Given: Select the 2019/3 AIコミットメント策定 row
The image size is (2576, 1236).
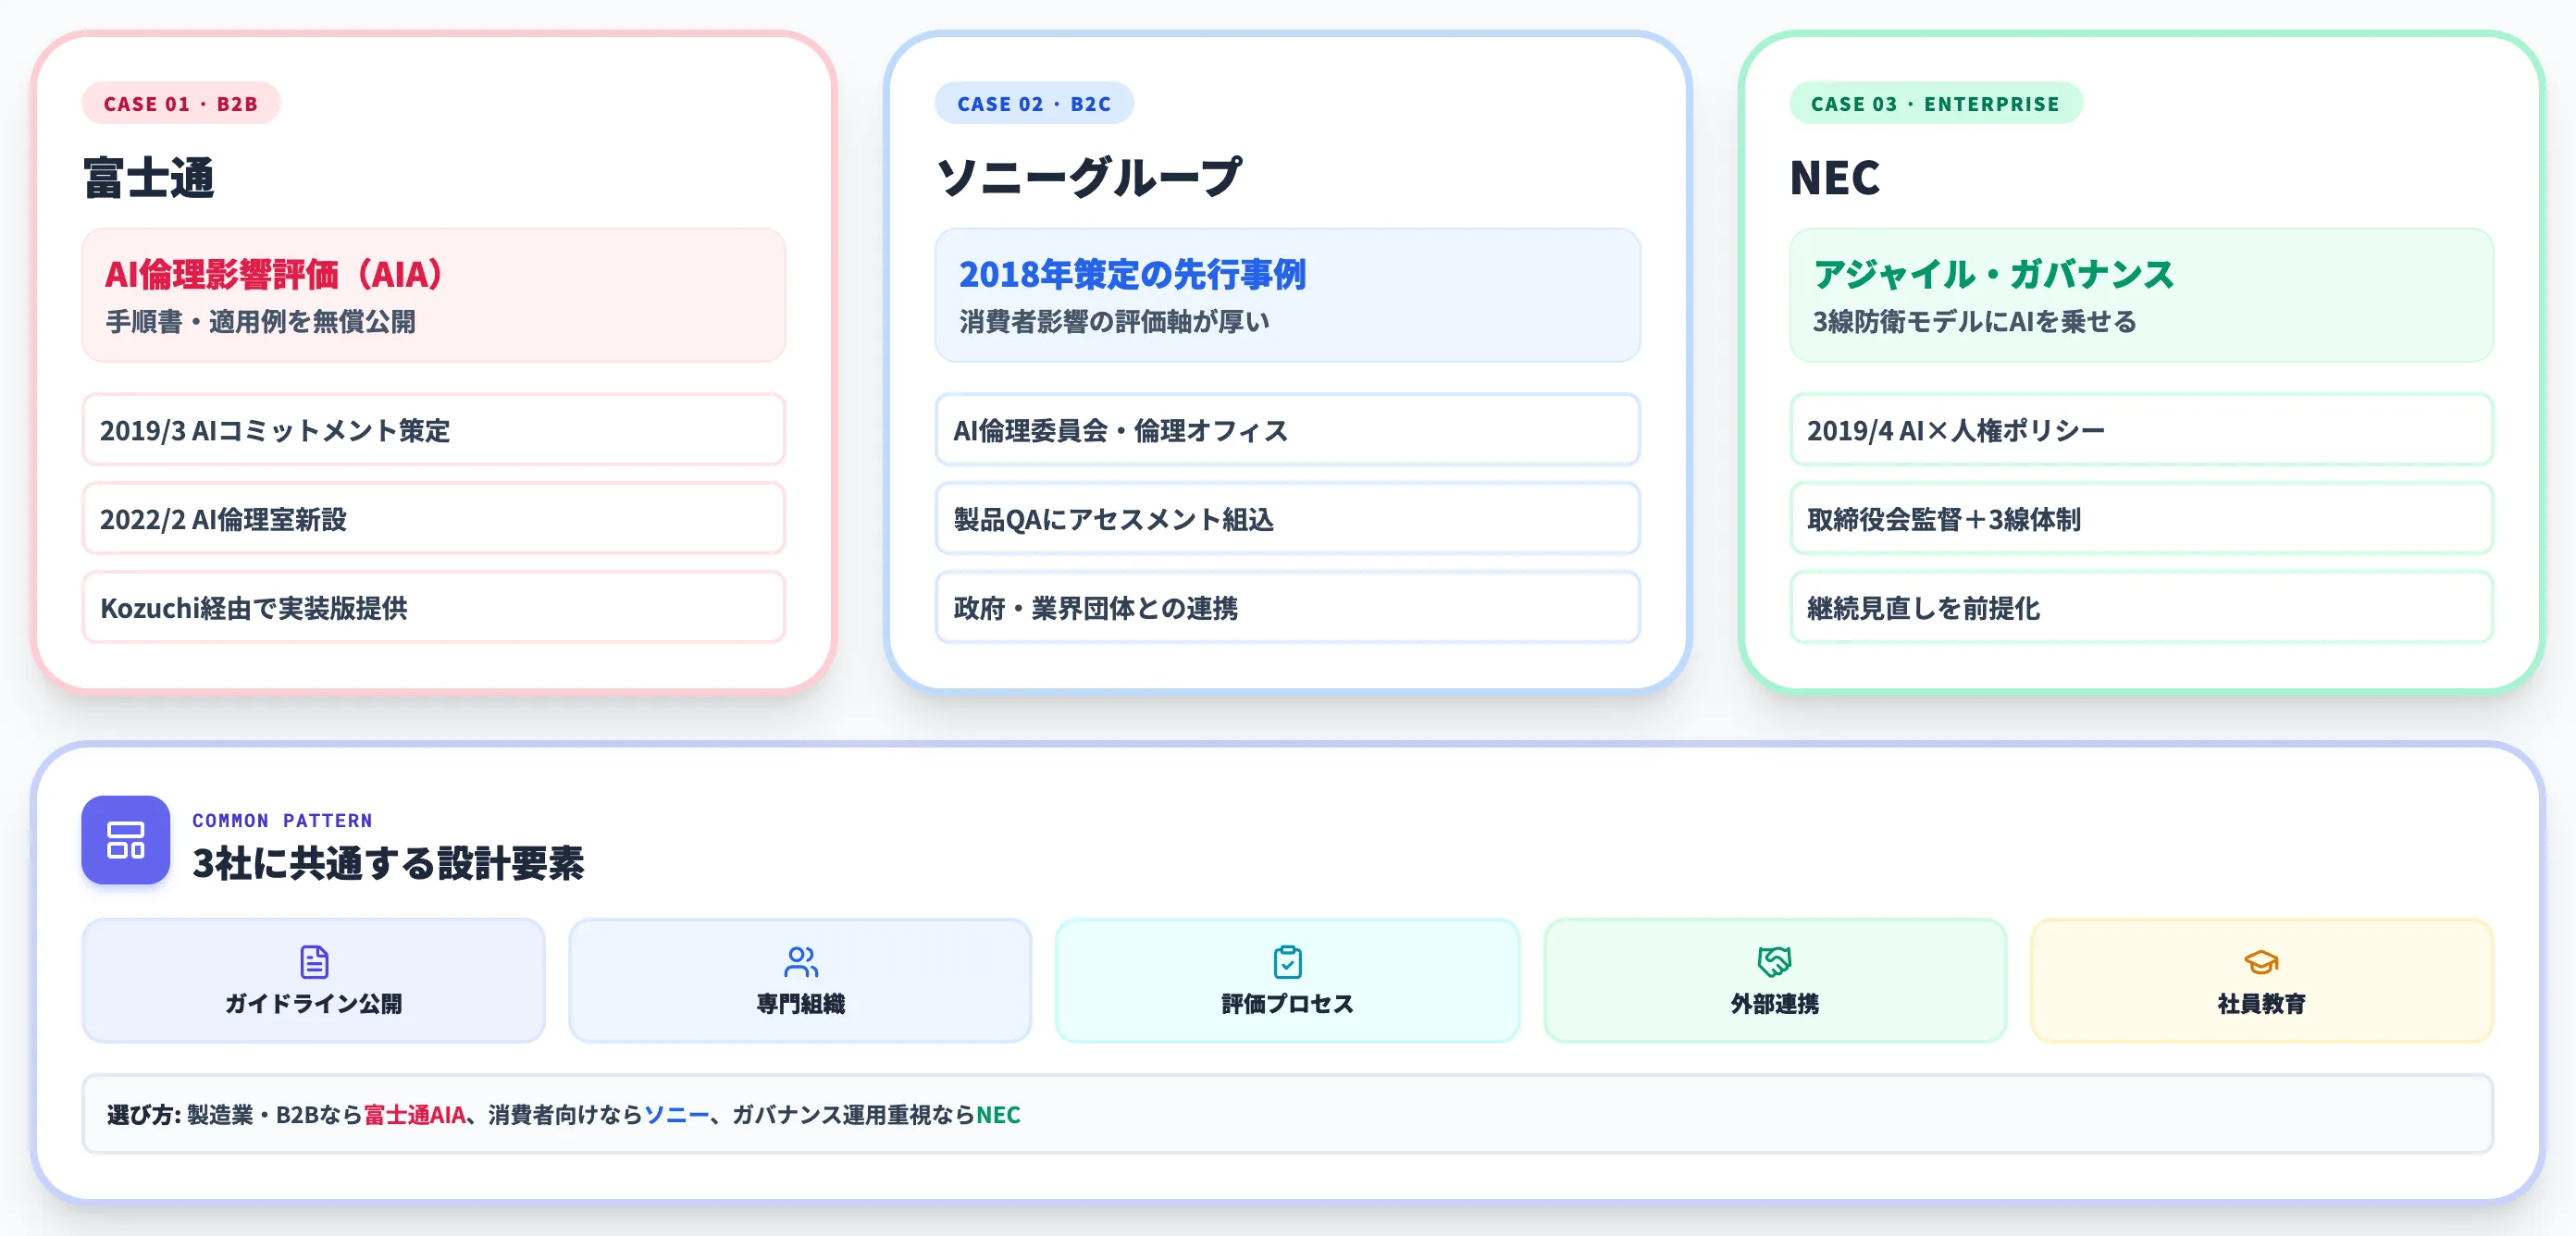Looking at the screenshot, I should pos(433,430).
